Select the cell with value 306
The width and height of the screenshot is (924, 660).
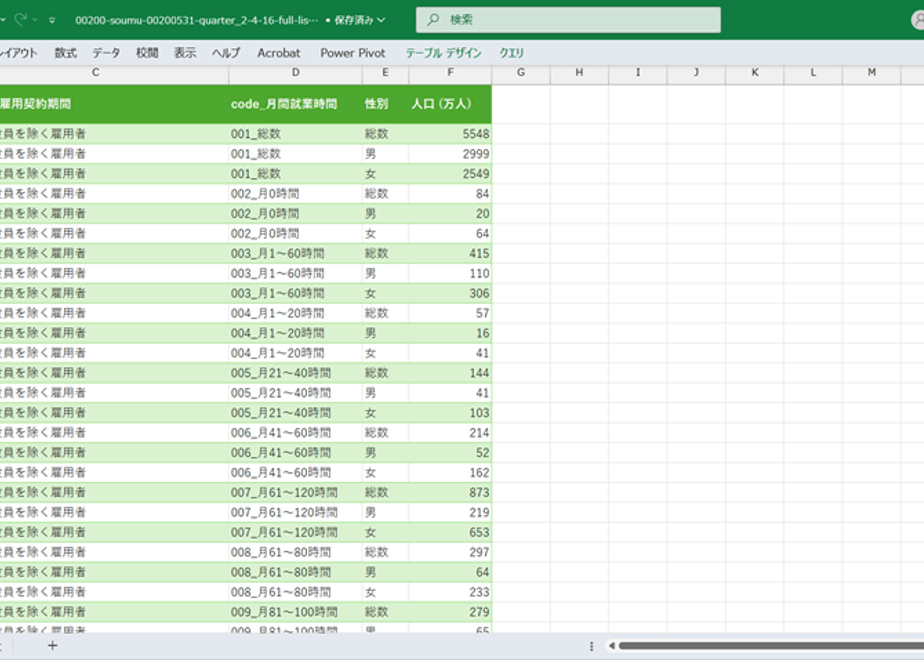click(x=450, y=293)
